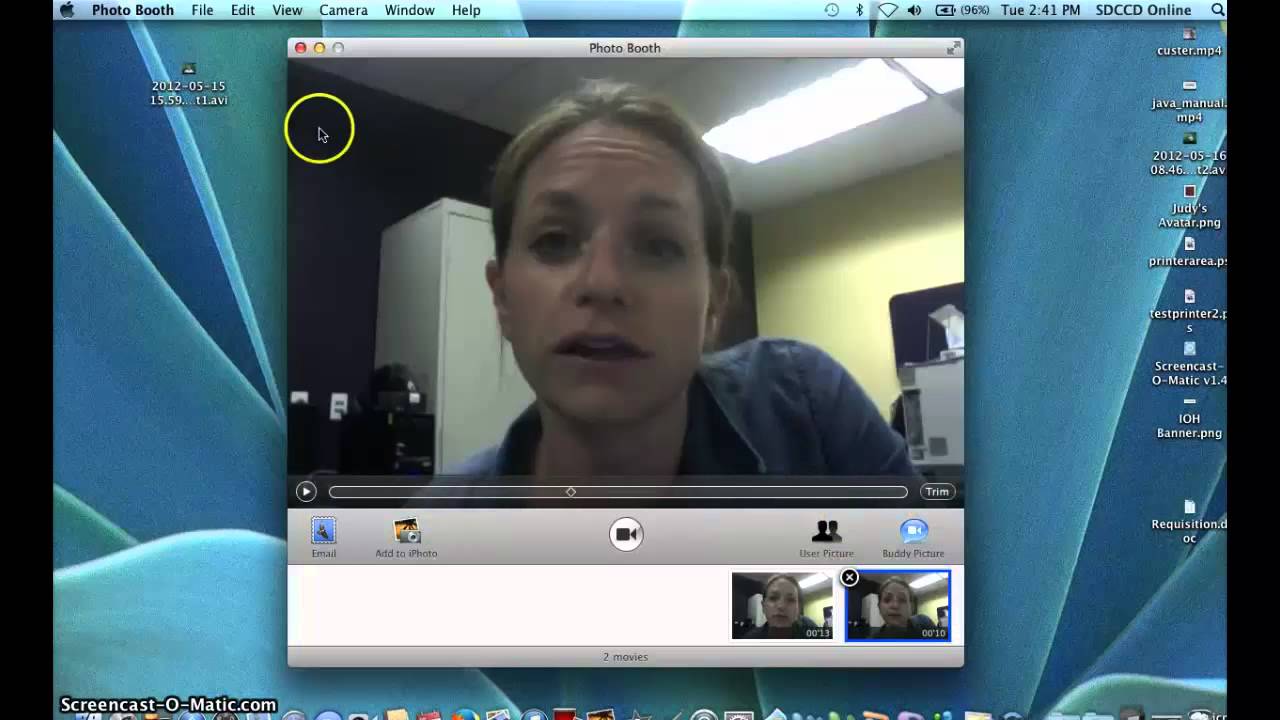Image resolution: width=1280 pixels, height=720 pixels.
Task: Select the 2012-05-16 avi desktop file
Action: tap(1190, 154)
